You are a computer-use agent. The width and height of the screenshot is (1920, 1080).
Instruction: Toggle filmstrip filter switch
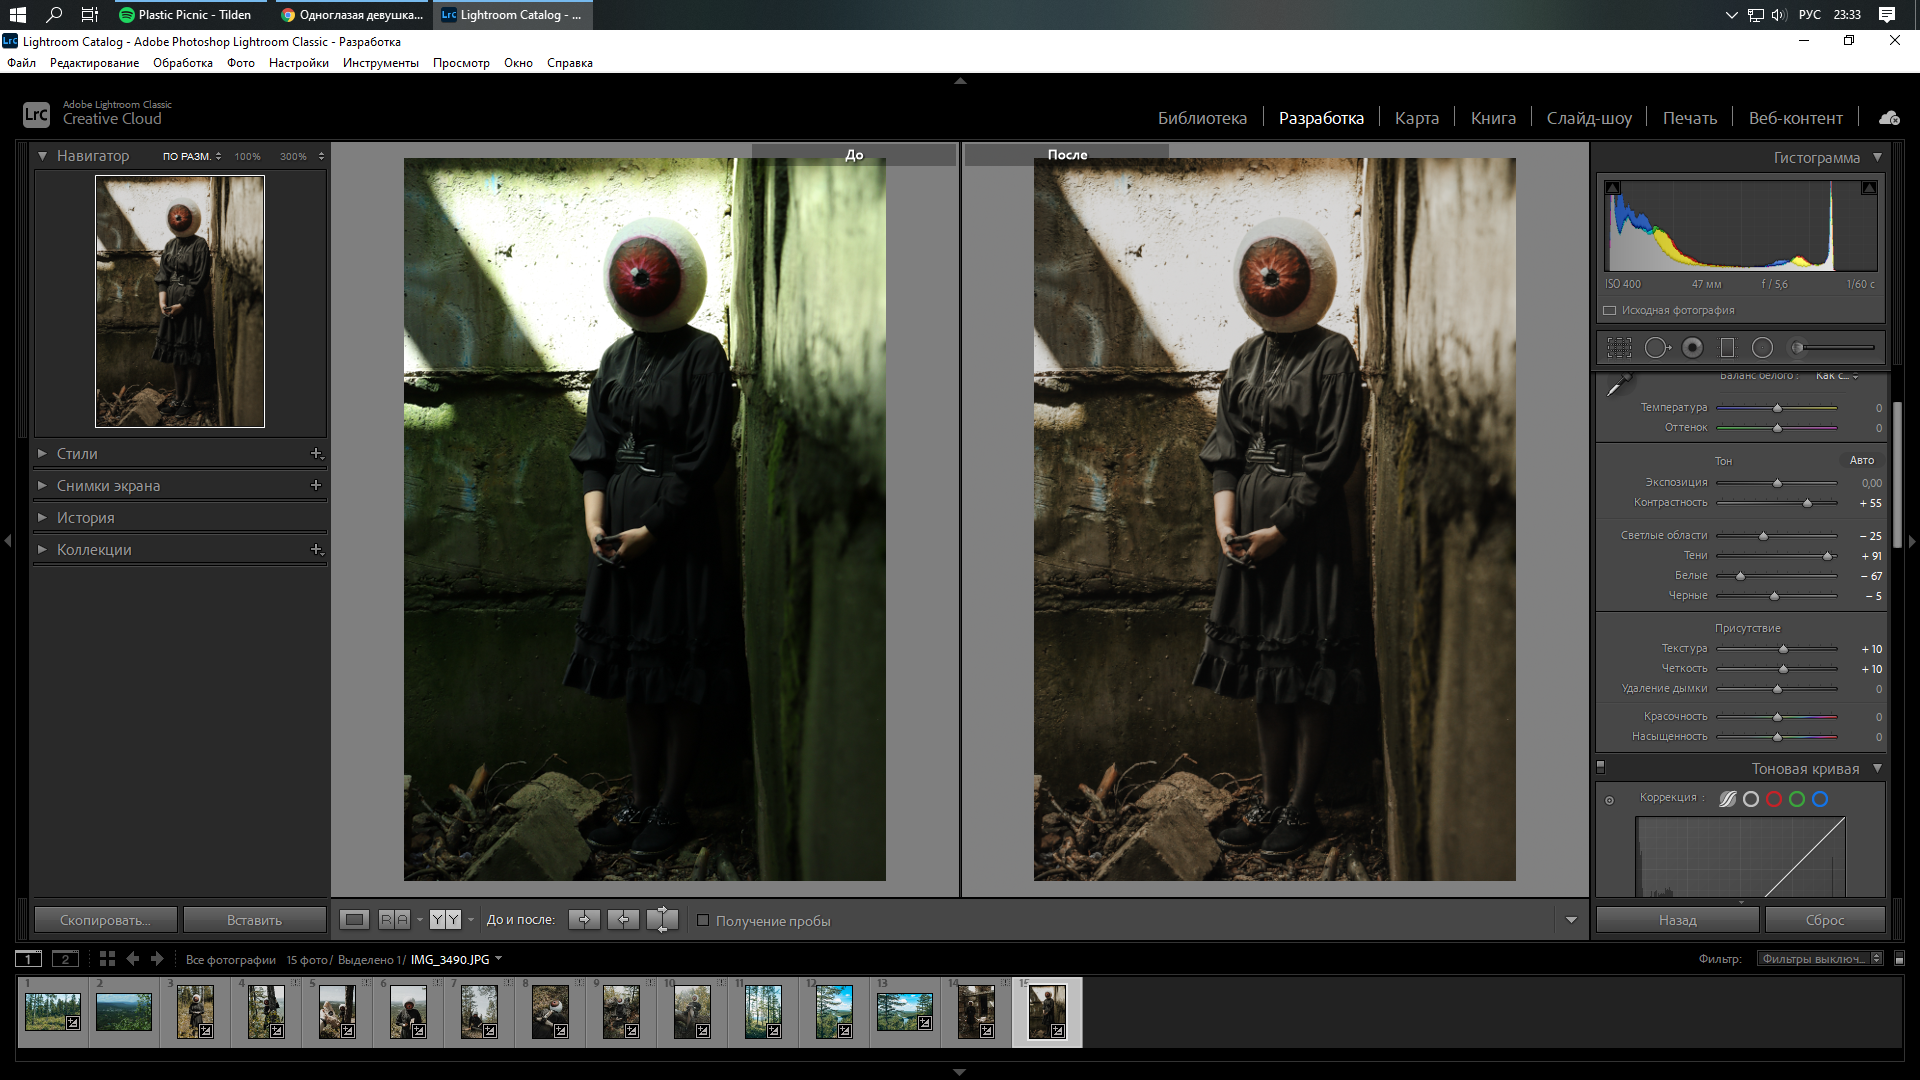(1899, 959)
